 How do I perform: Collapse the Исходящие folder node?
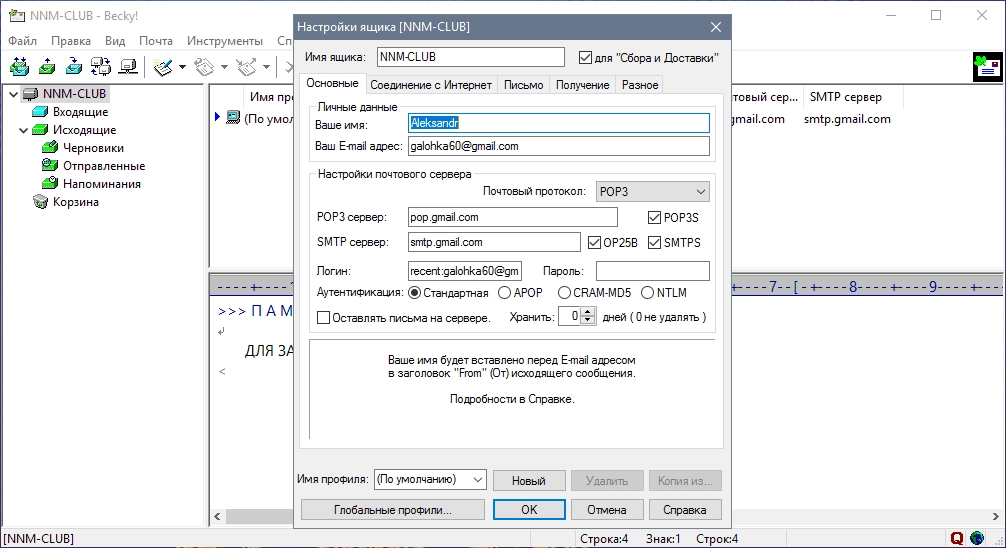(x=24, y=130)
